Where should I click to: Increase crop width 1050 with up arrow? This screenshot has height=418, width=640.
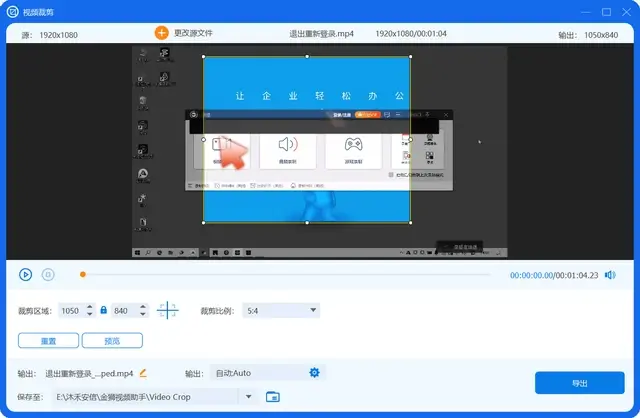pos(90,307)
